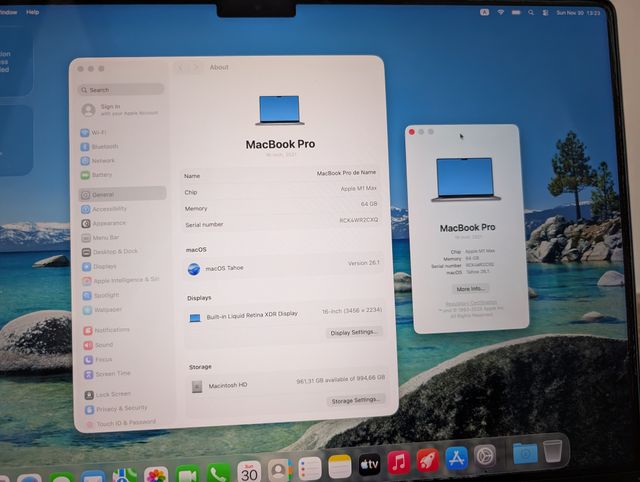The image size is (640, 482).
Task: Click System Settings icon in the Dock
Action: [x=485, y=456]
